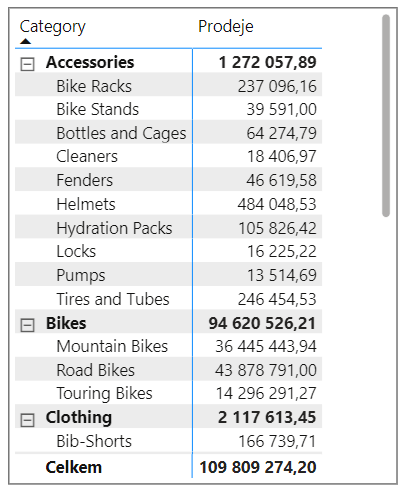
Task: Sort by the Category column header
Action: tap(53, 27)
